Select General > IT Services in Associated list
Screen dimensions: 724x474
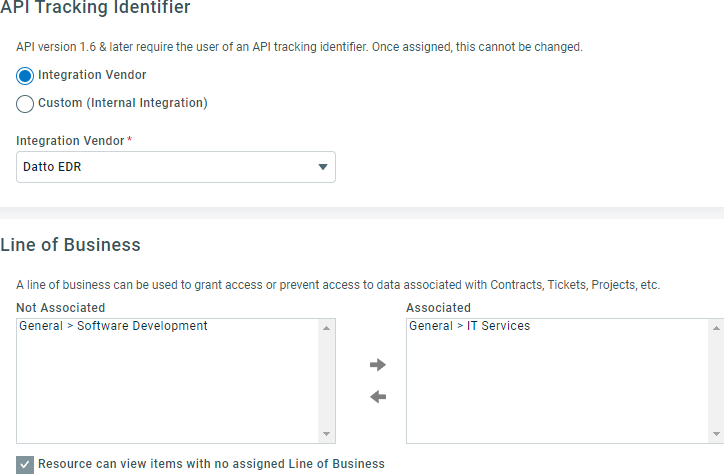[469, 326]
